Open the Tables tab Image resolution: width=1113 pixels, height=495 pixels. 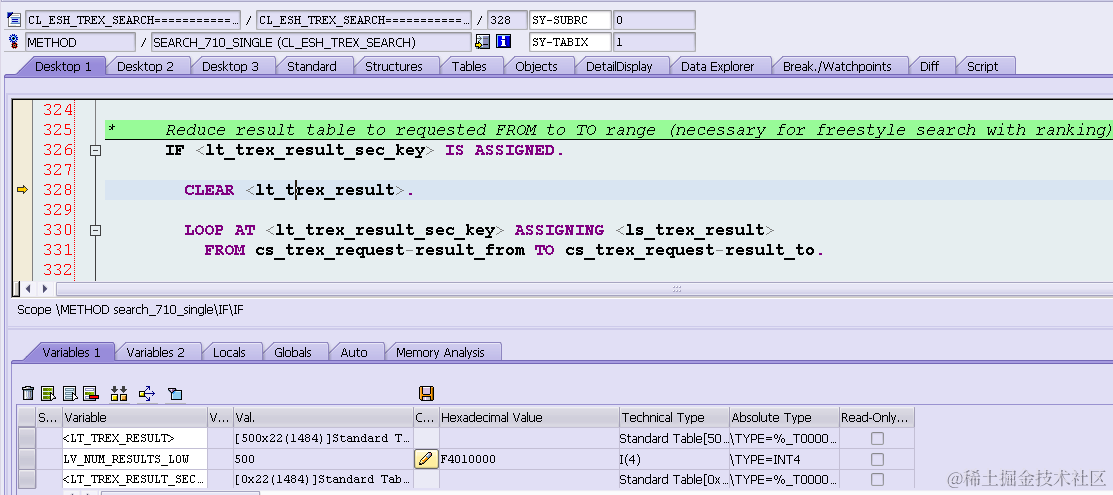coord(469,66)
